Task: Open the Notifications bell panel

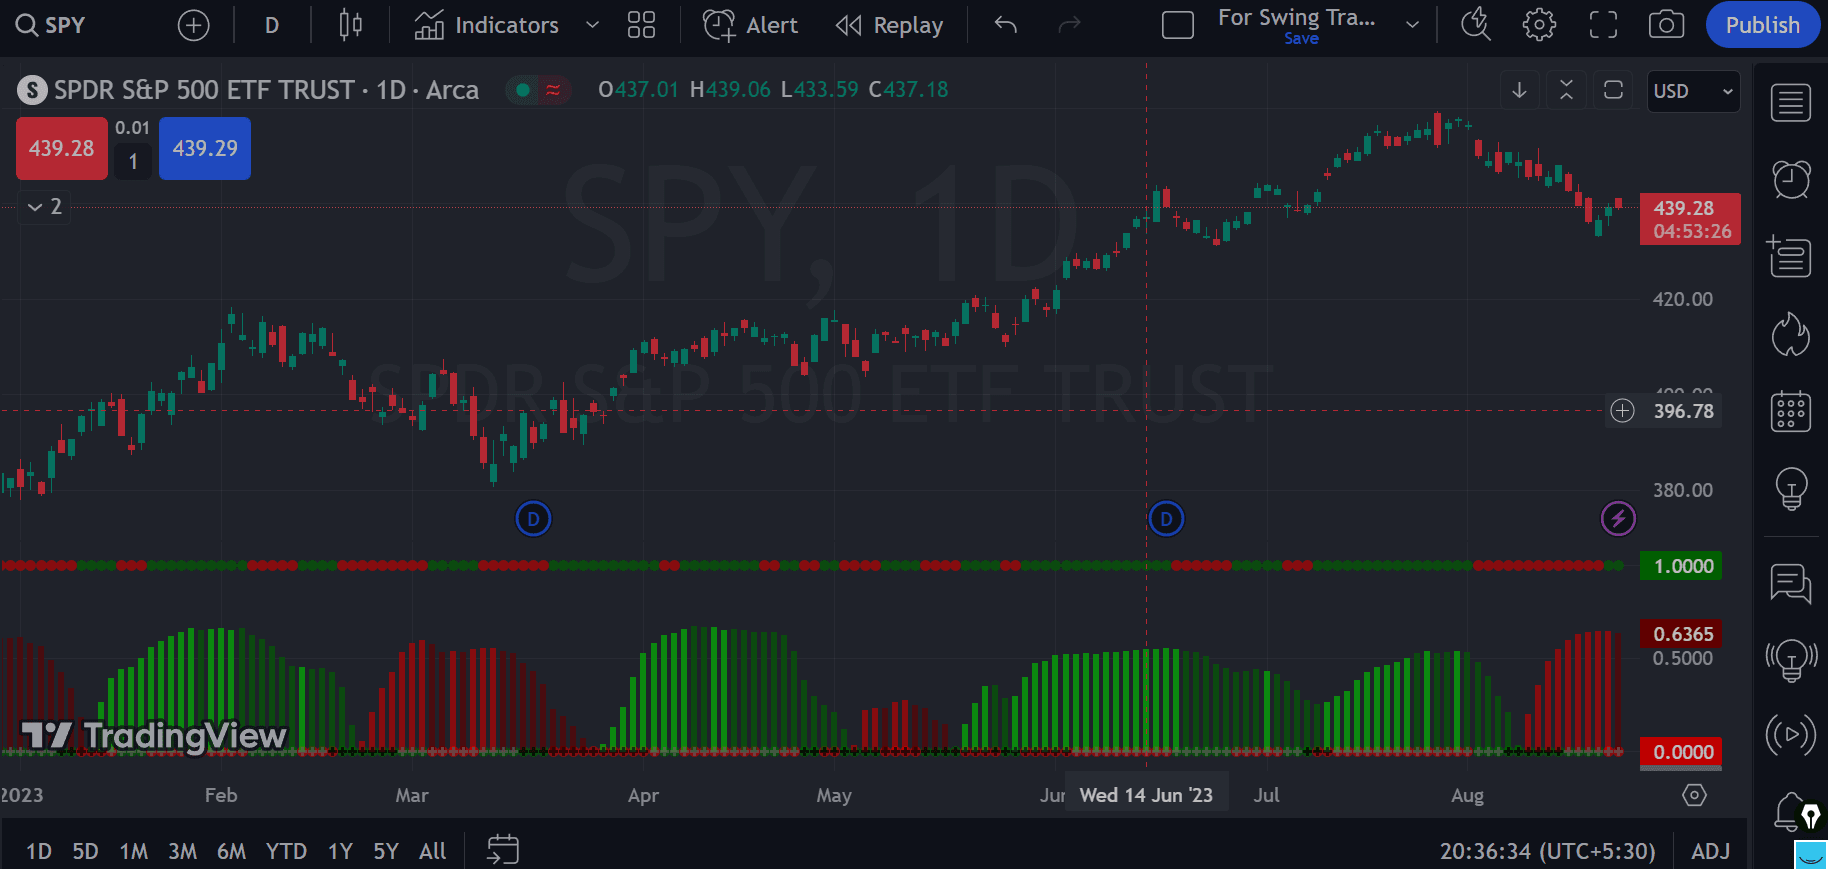Action: (x=1790, y=811)
